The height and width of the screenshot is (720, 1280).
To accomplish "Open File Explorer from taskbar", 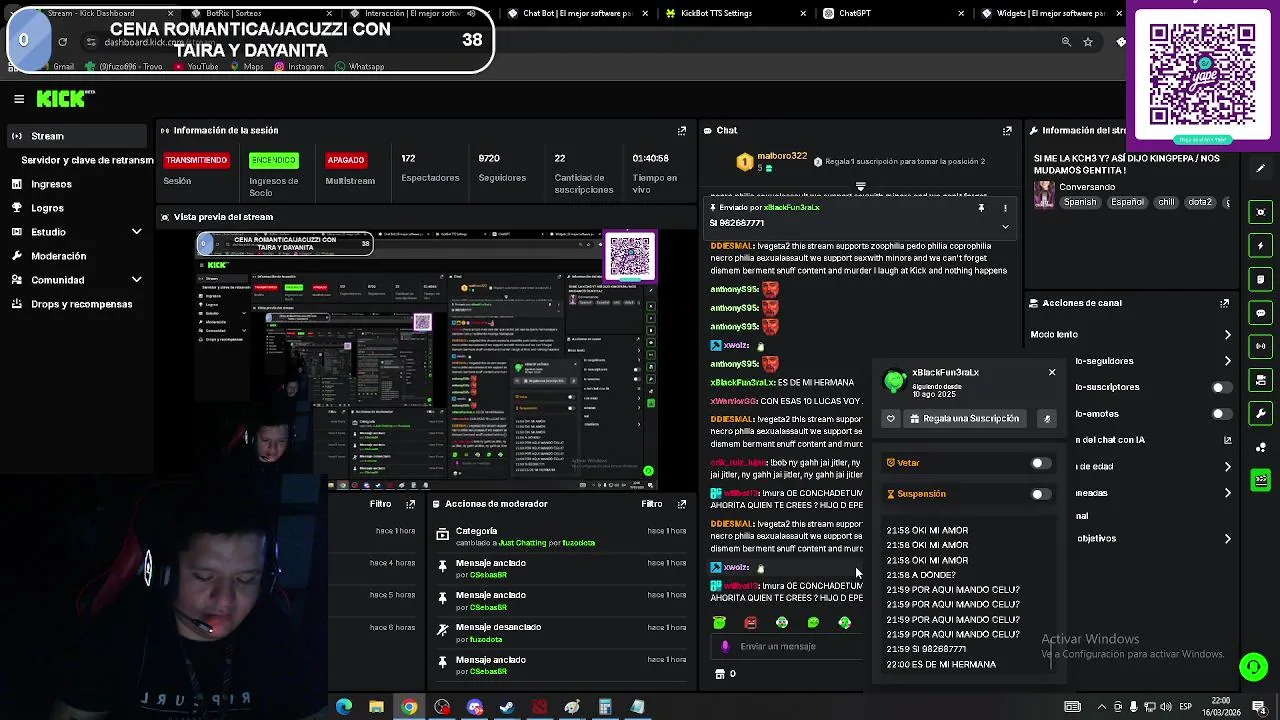I will coord(376,707).
